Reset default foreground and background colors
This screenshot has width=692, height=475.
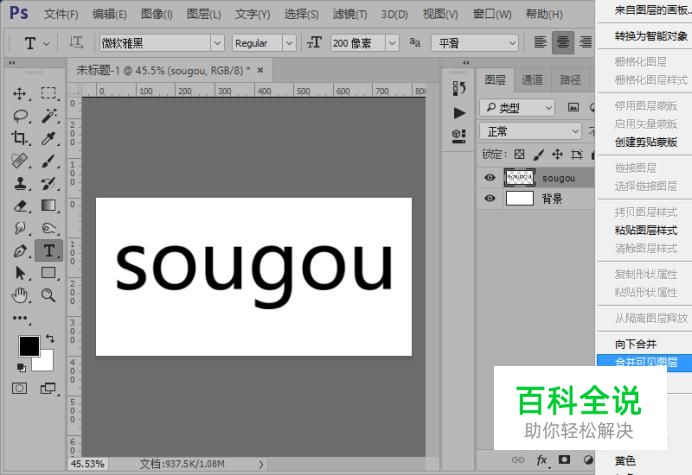21,367
